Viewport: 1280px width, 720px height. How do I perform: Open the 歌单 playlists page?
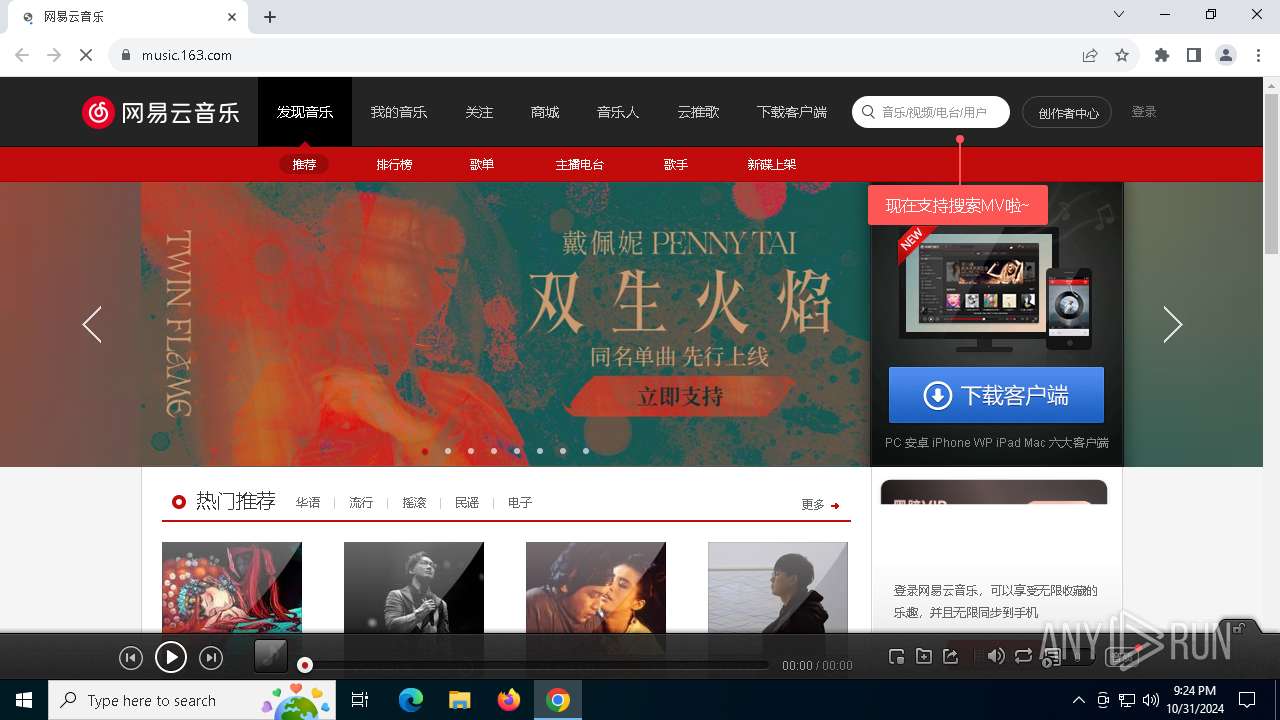pyautogui.click(x=482, y=164)
